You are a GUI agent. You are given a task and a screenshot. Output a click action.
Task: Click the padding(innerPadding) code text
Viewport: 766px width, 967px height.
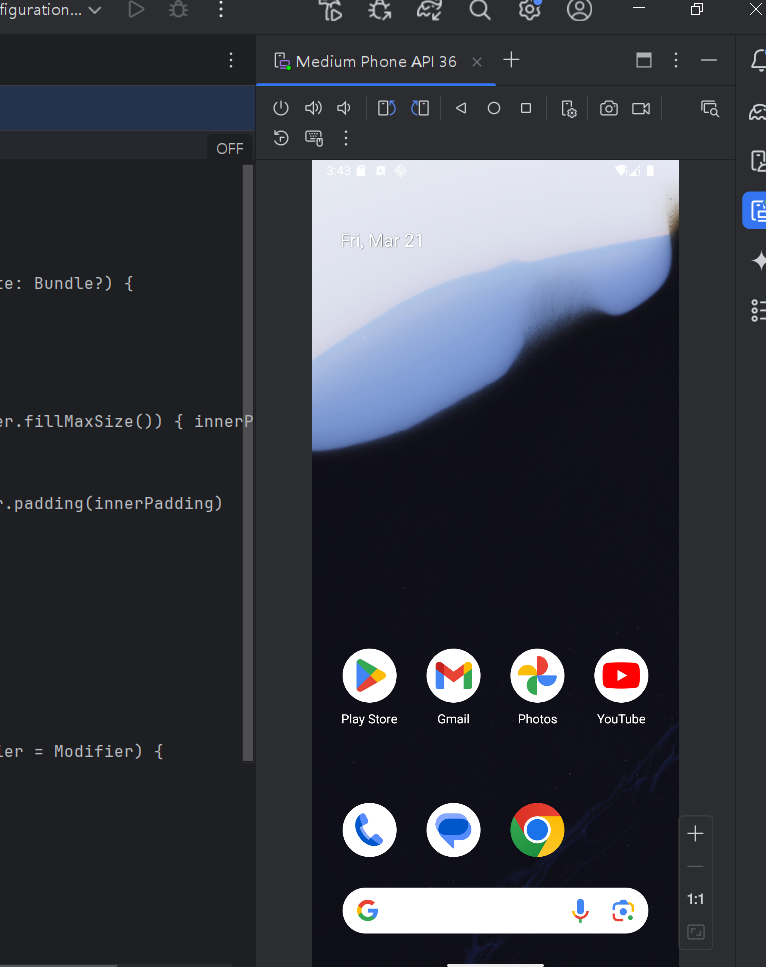[x=118, y=503]
